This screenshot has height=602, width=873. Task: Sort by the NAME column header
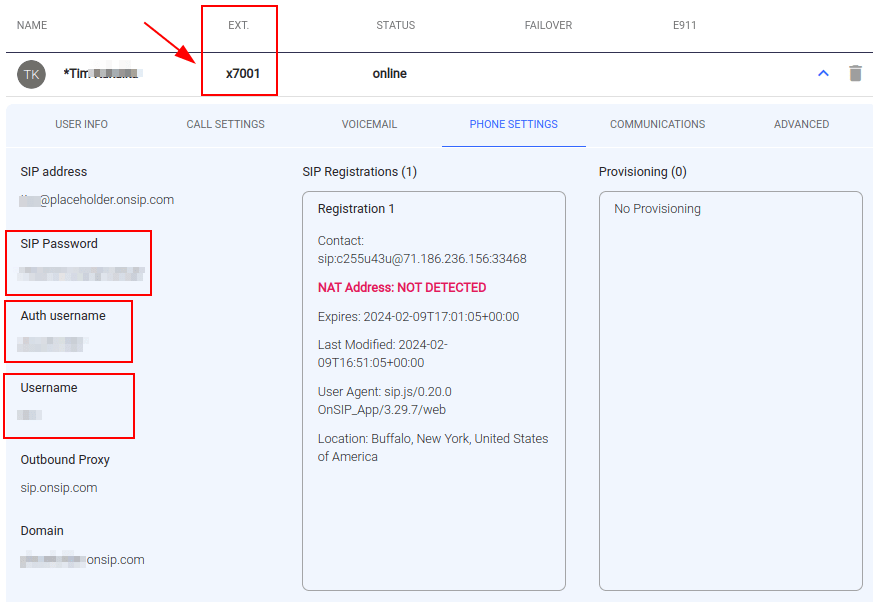pyautogui.click(x=31, y=25)
